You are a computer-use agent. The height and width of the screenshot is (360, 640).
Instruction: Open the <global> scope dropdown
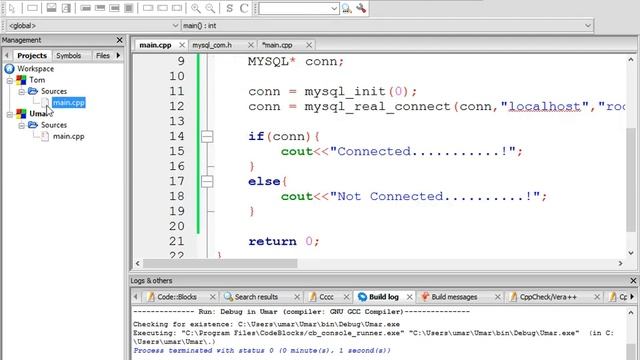pyautogui.click(x=175, y=26)
